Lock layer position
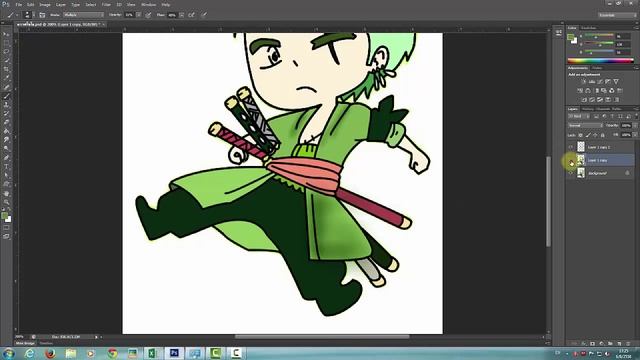 596,135
